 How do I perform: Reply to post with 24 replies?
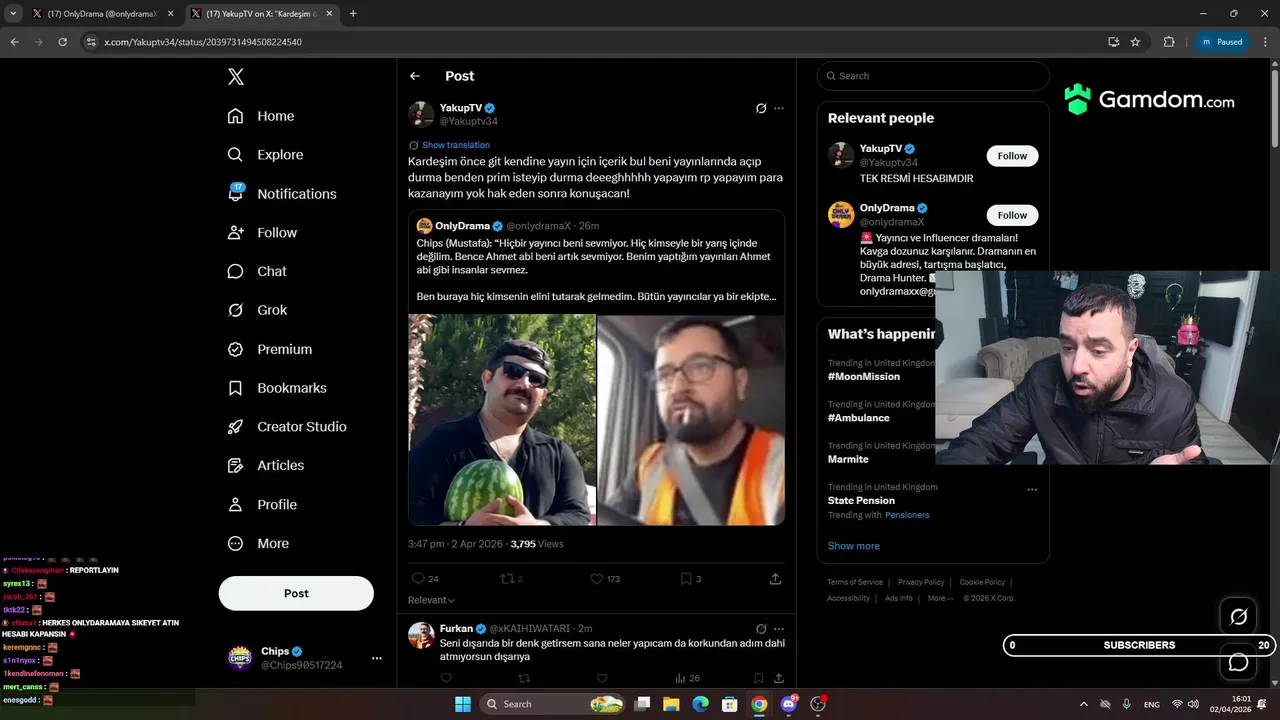coord(425,579)
